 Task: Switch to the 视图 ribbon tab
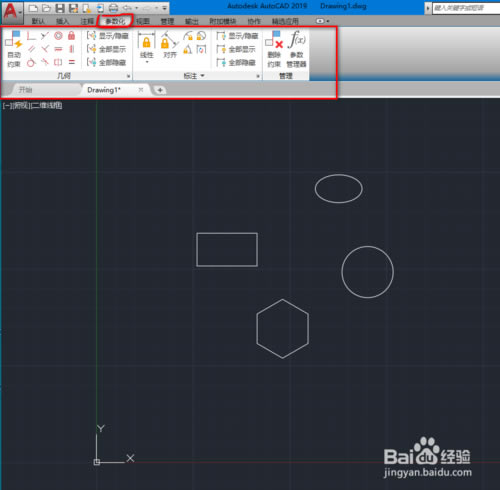tap(143, 21)
